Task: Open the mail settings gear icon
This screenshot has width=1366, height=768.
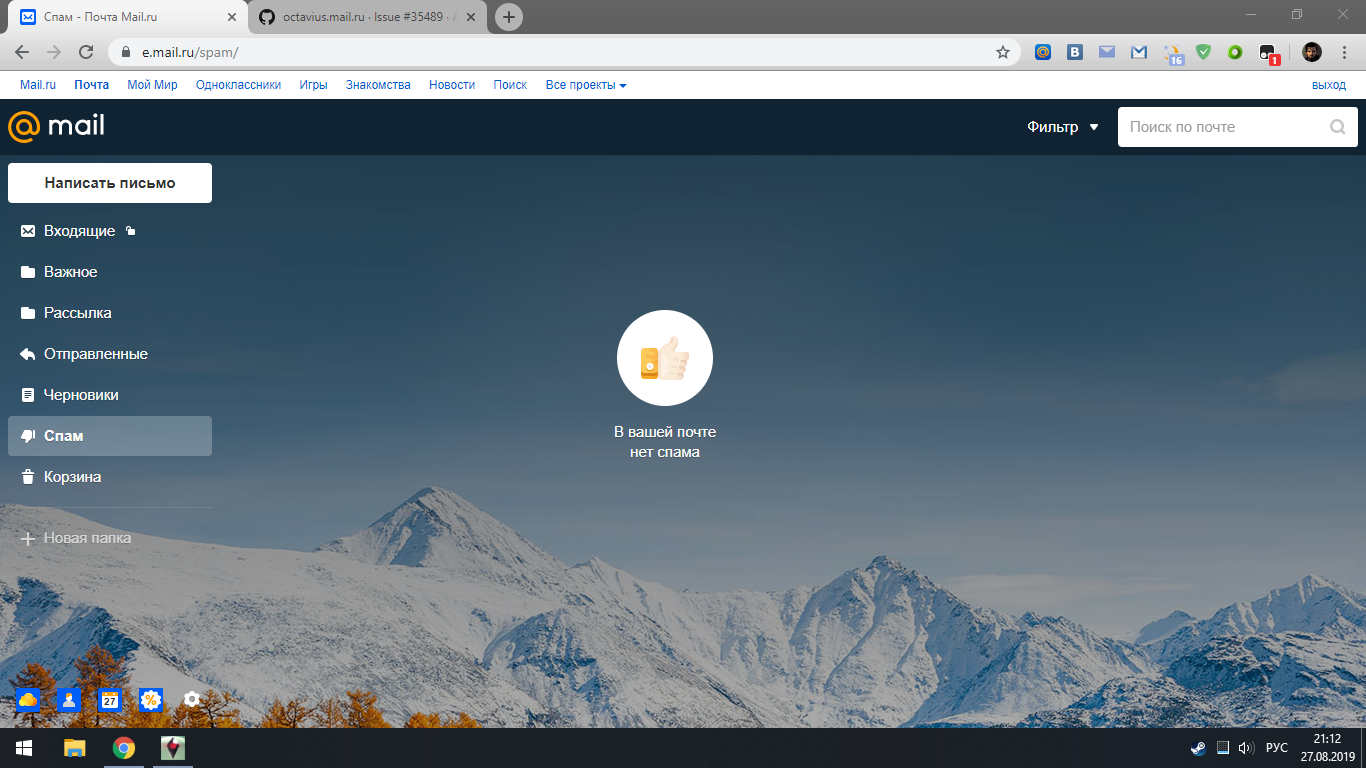Action: click(x=191, y=699)
